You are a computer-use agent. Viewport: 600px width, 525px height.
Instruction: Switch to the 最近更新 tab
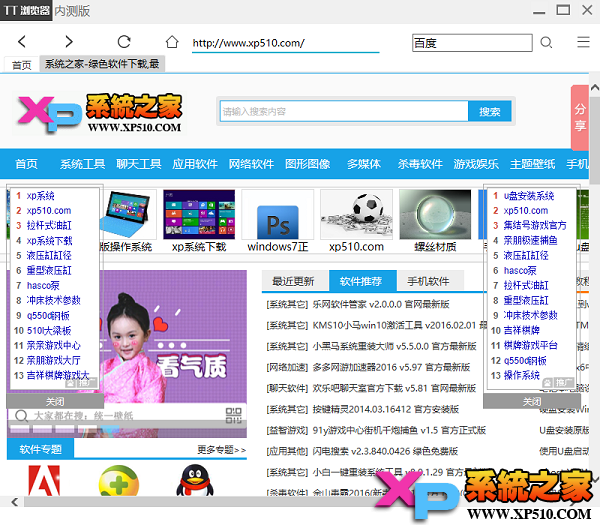tap(293, 281)
